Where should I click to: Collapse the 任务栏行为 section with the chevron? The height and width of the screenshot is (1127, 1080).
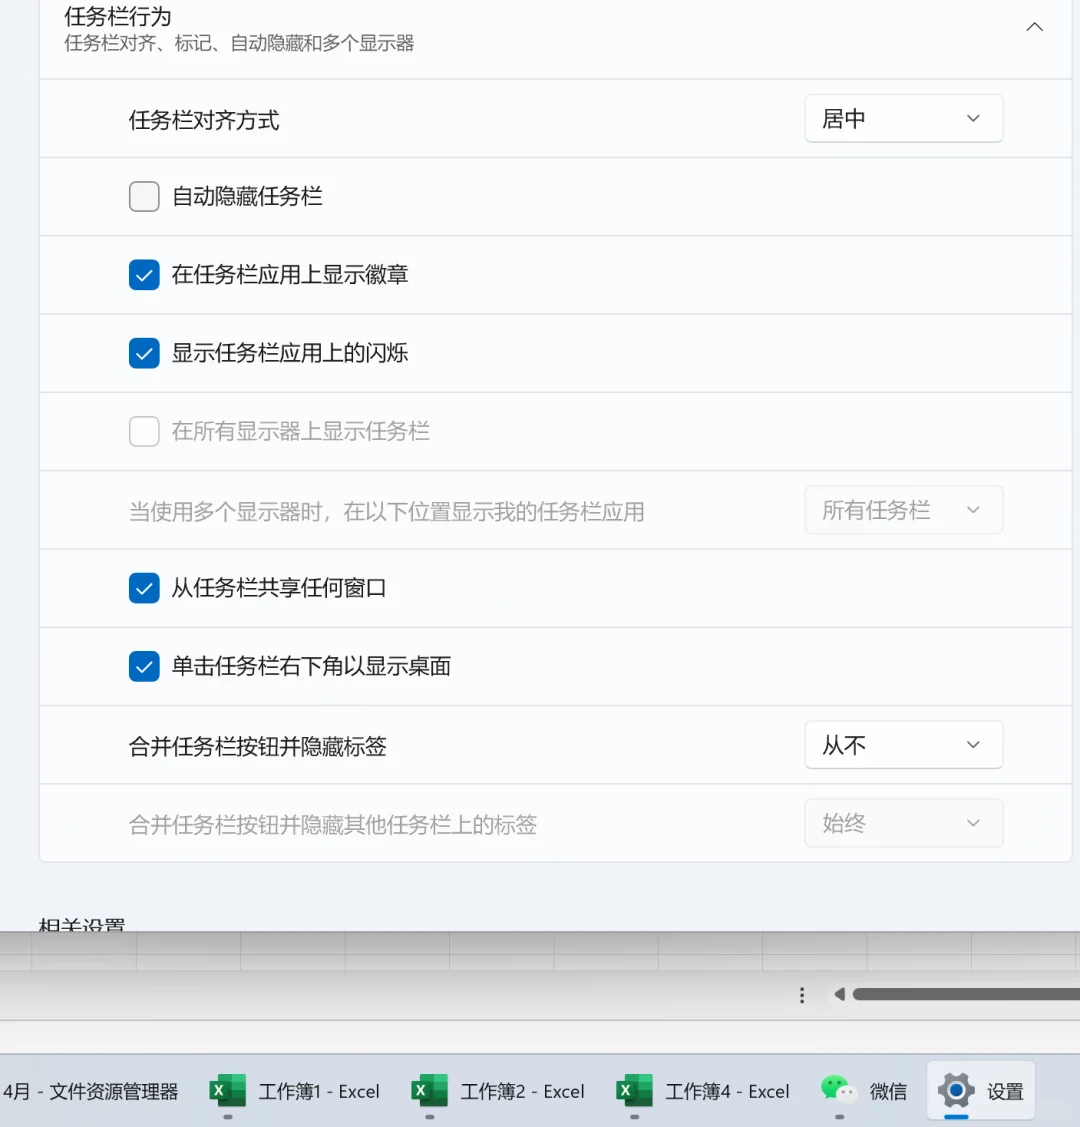click(1034, 27)
